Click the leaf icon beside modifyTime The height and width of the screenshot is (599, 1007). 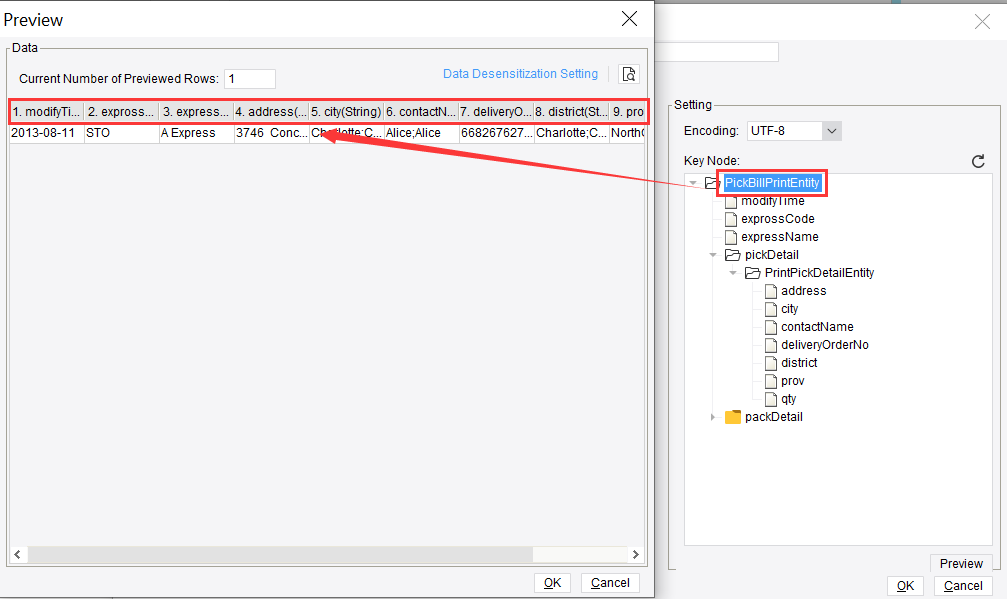coord(731,200)
